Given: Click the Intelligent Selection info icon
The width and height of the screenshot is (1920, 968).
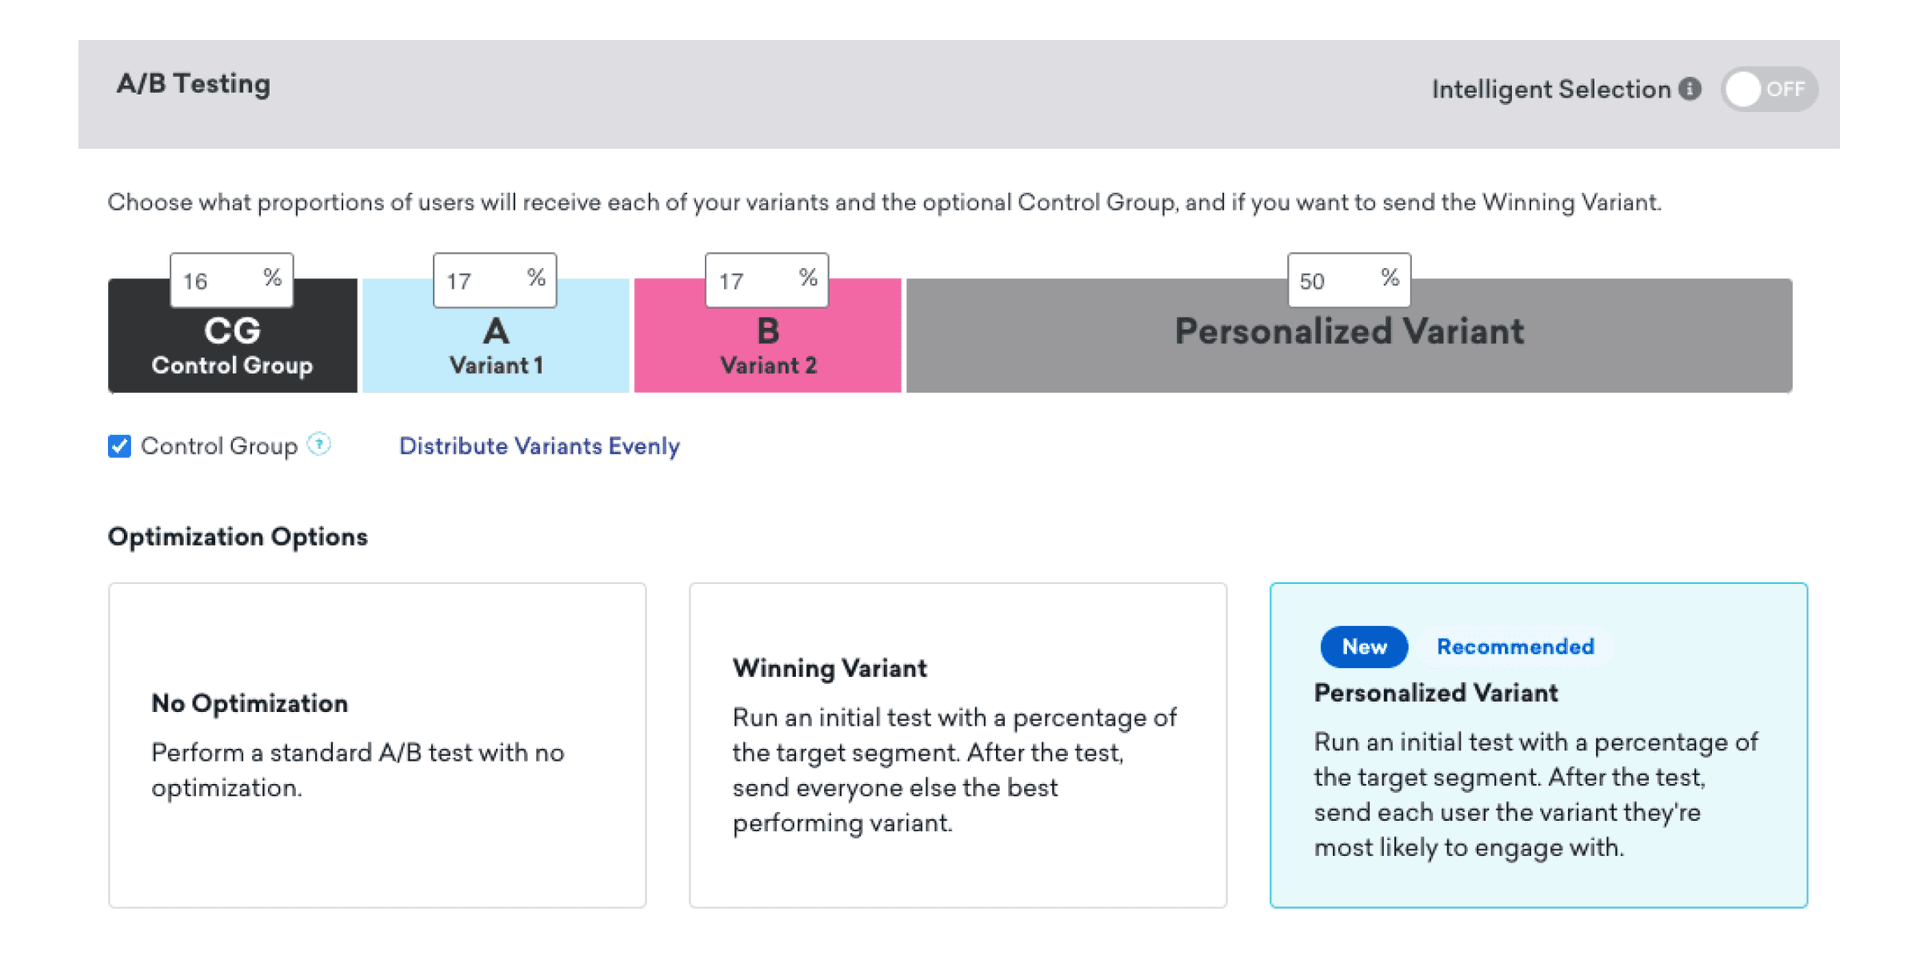Looking at the screenshot, I should click(x=1690, y=89).
